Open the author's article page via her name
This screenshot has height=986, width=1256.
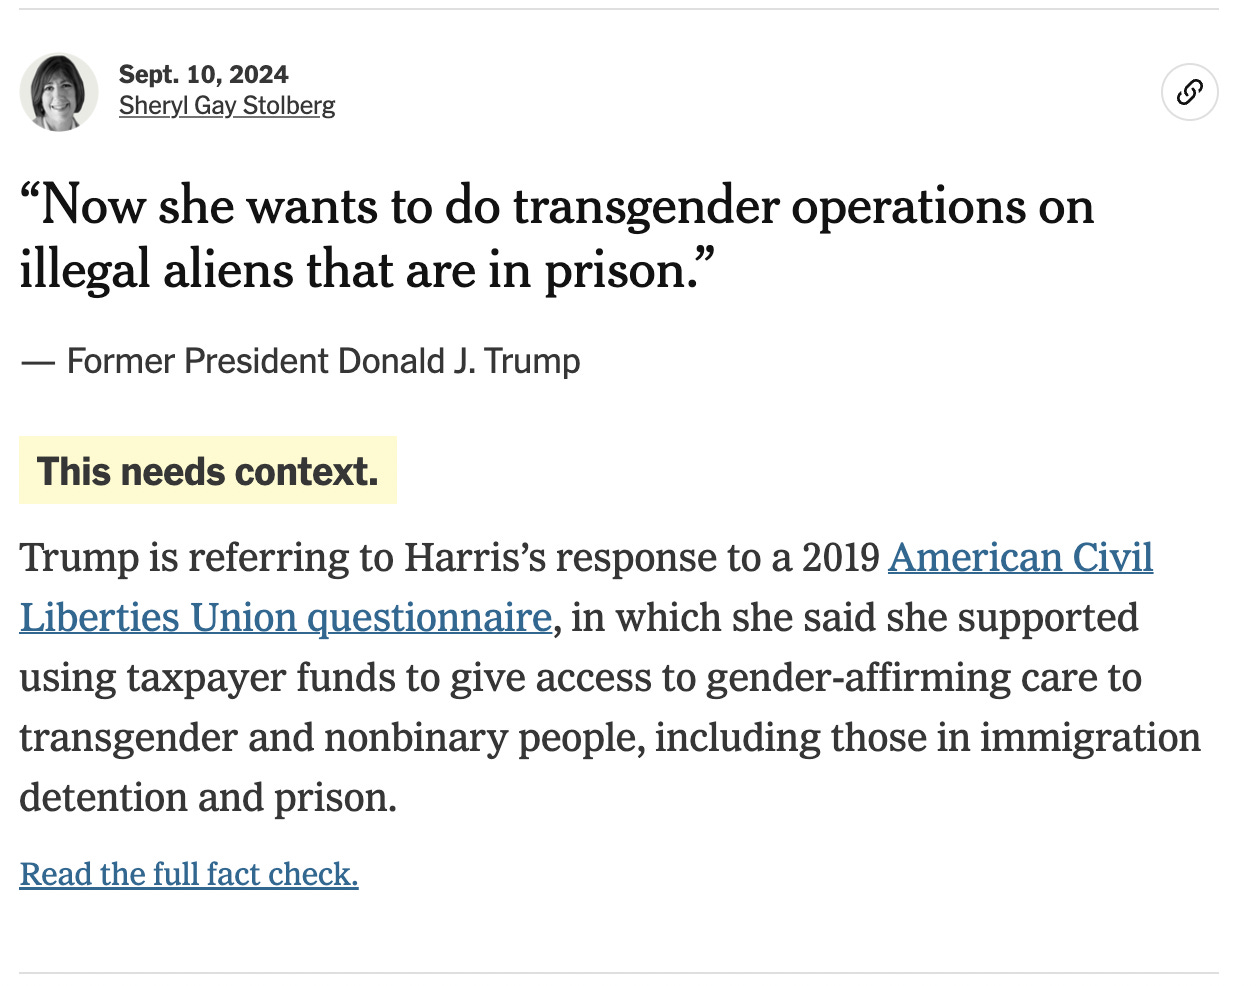227,105
